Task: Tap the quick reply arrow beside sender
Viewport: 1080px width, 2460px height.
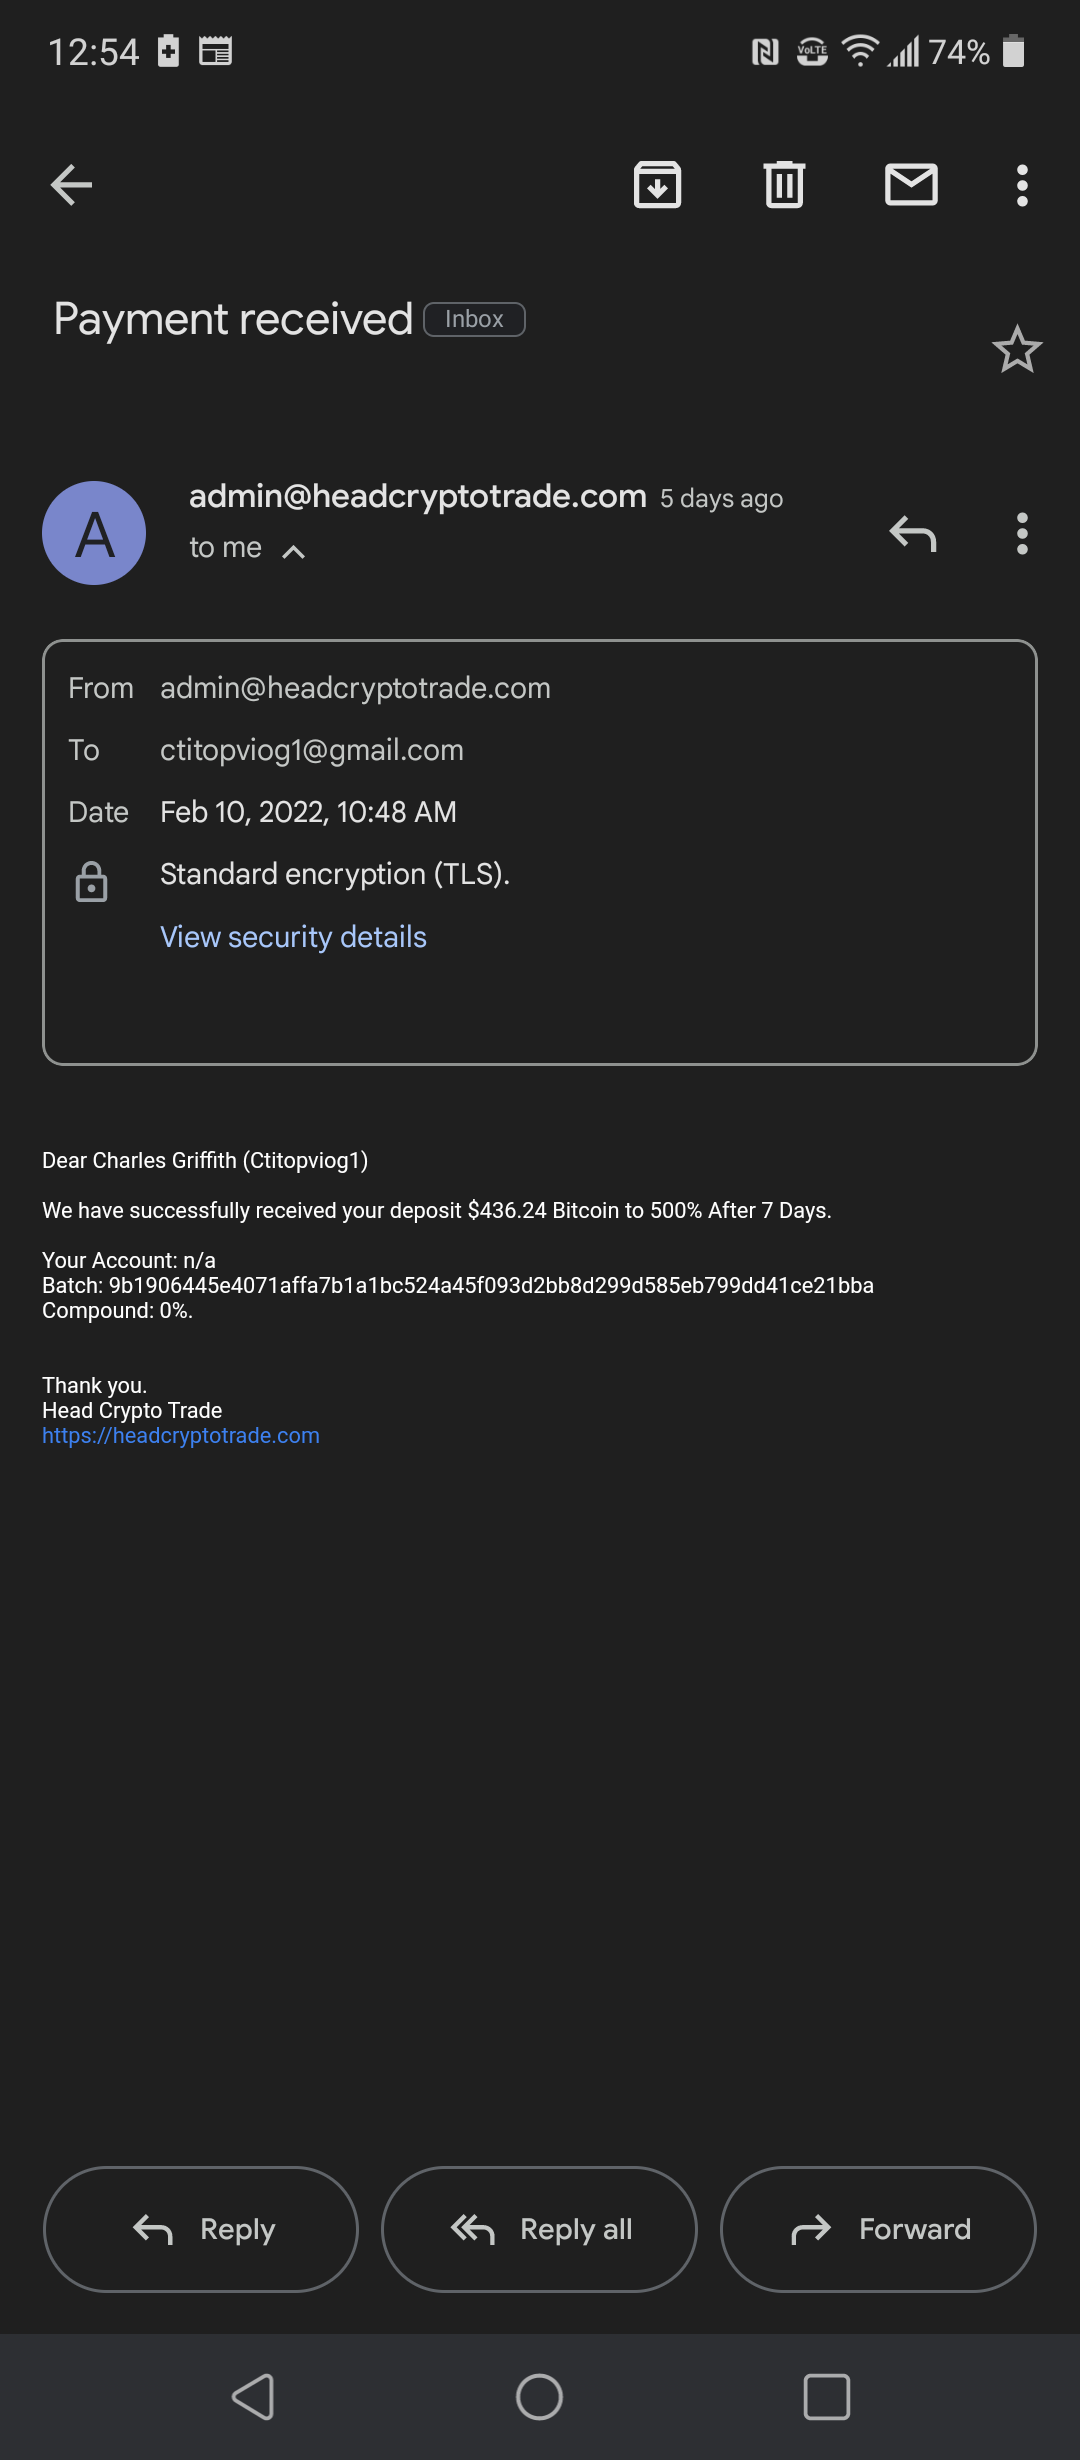Action: click(912, 533)
